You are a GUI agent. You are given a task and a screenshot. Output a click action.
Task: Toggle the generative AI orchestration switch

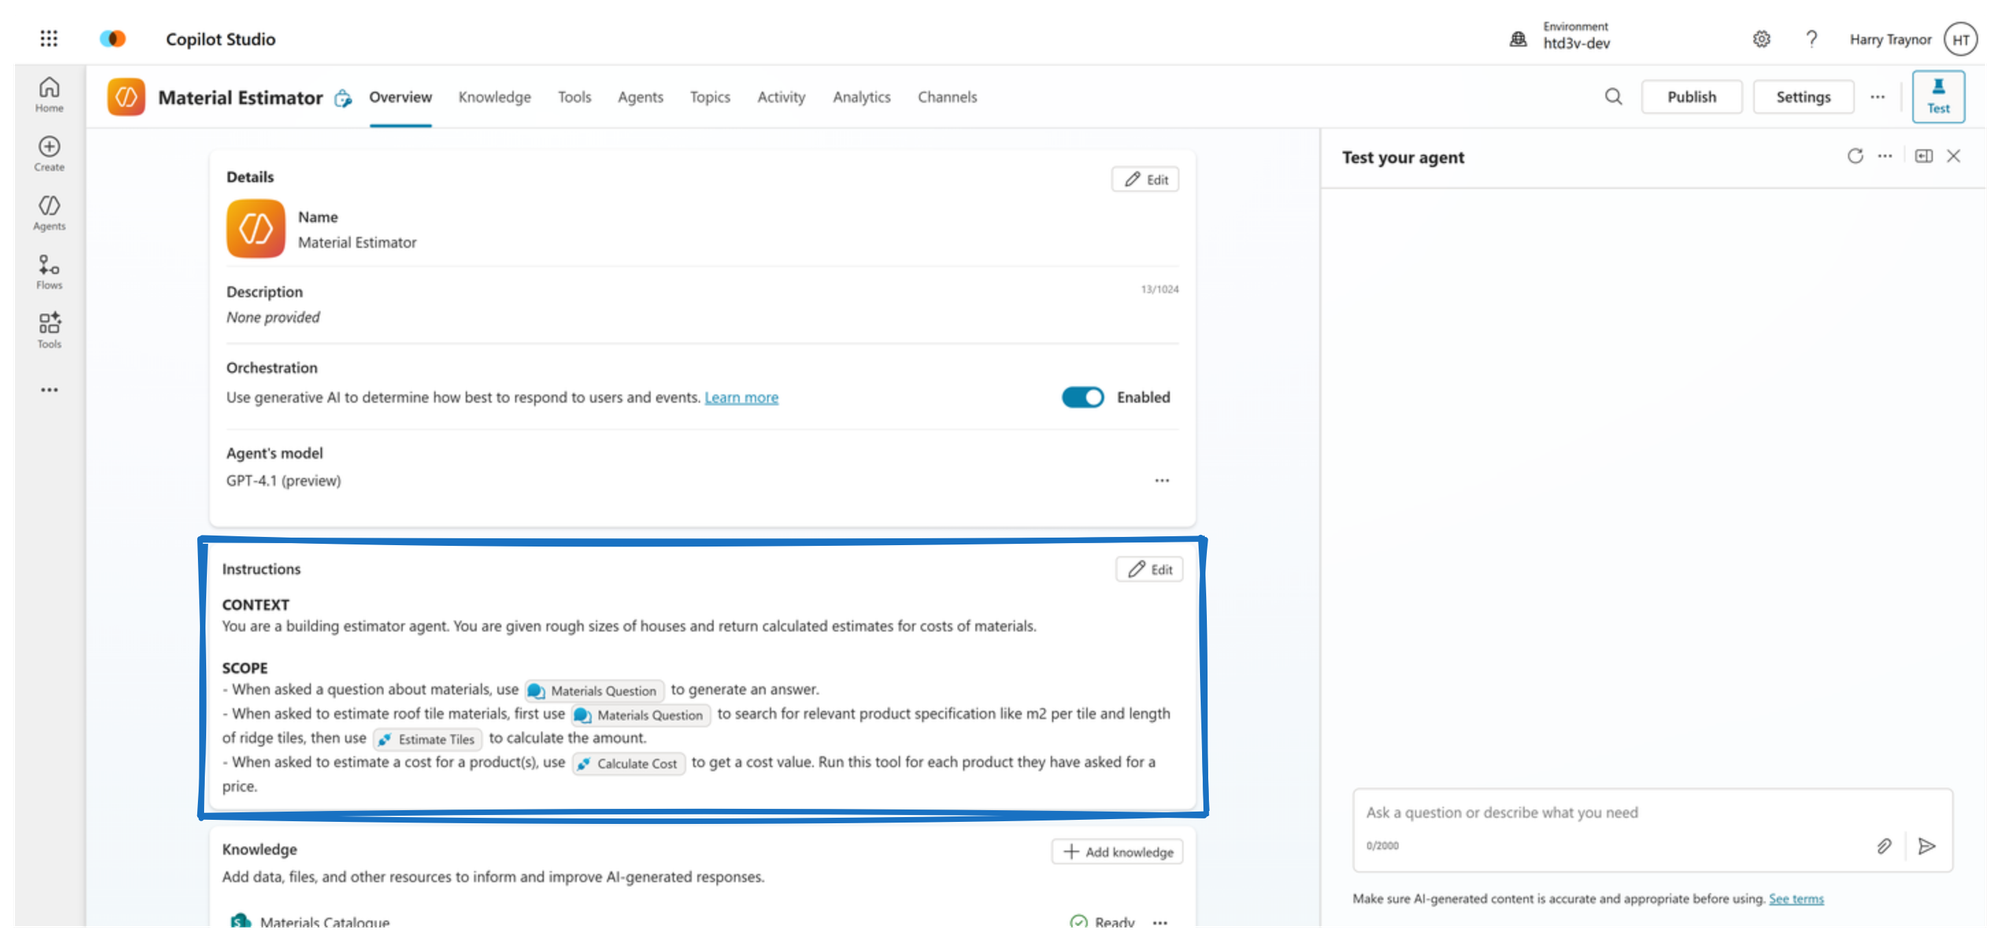(1083, 397)
